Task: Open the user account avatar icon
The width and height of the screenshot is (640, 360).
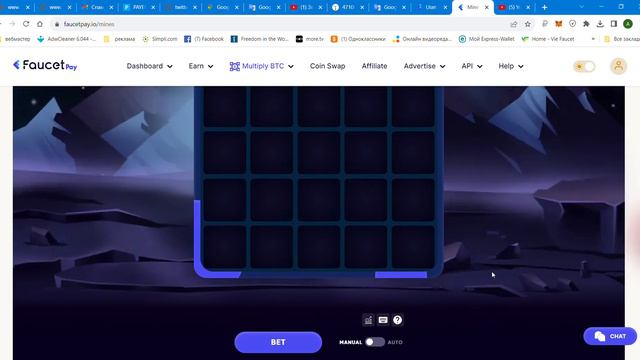Action: [x=618, y=66]
